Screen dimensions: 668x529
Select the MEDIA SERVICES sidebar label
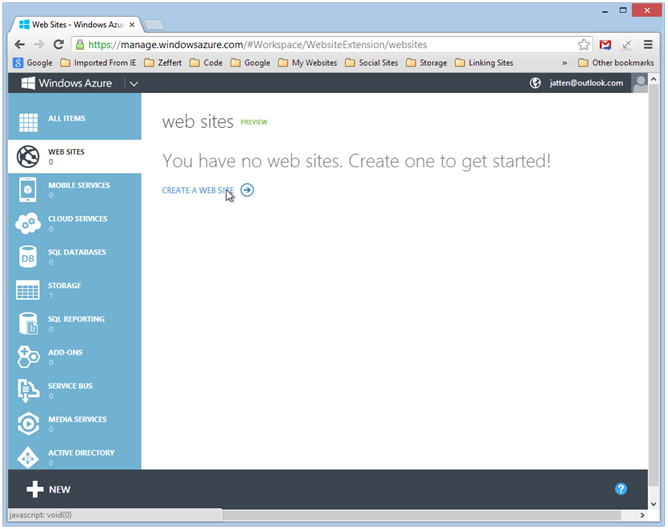coord(78,420)
